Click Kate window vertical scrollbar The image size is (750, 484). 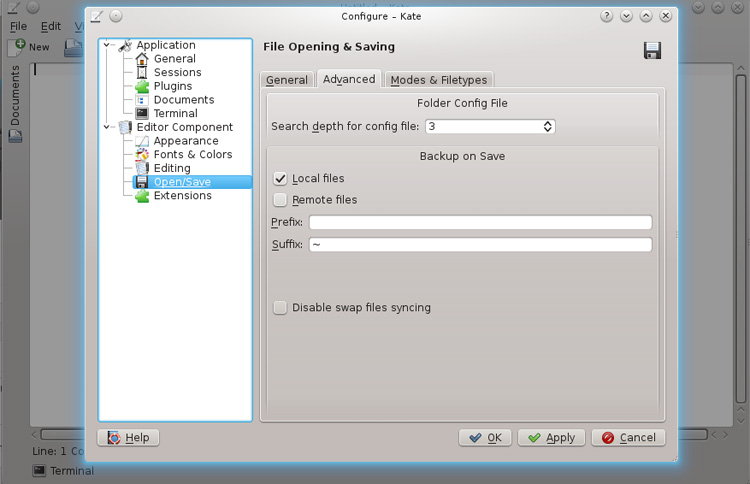[740, 237]
